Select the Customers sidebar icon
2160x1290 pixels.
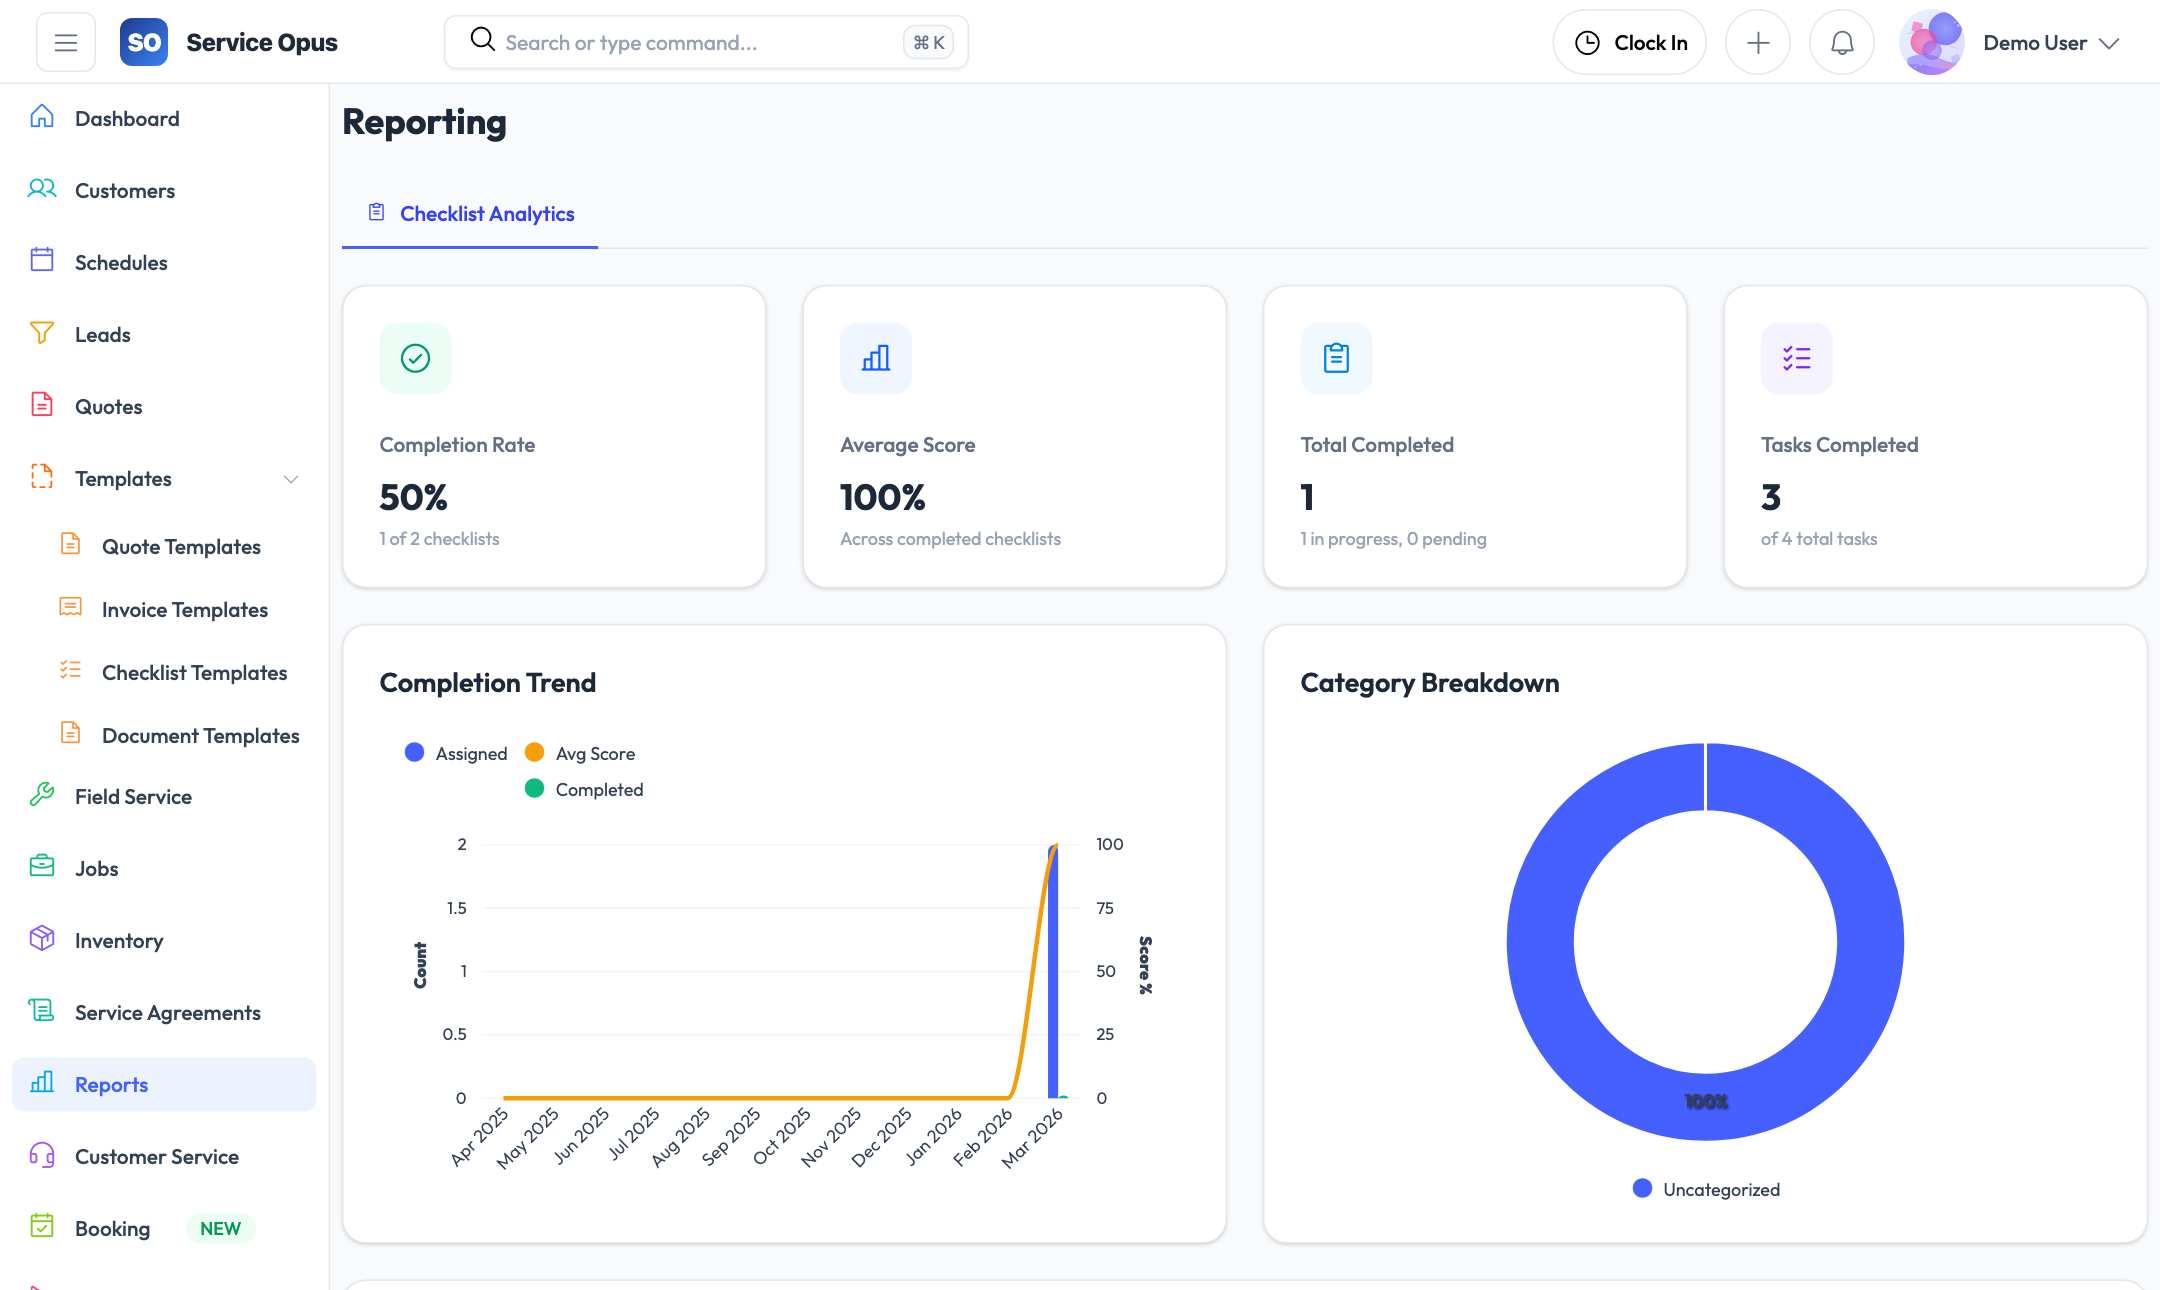(42, 190)
